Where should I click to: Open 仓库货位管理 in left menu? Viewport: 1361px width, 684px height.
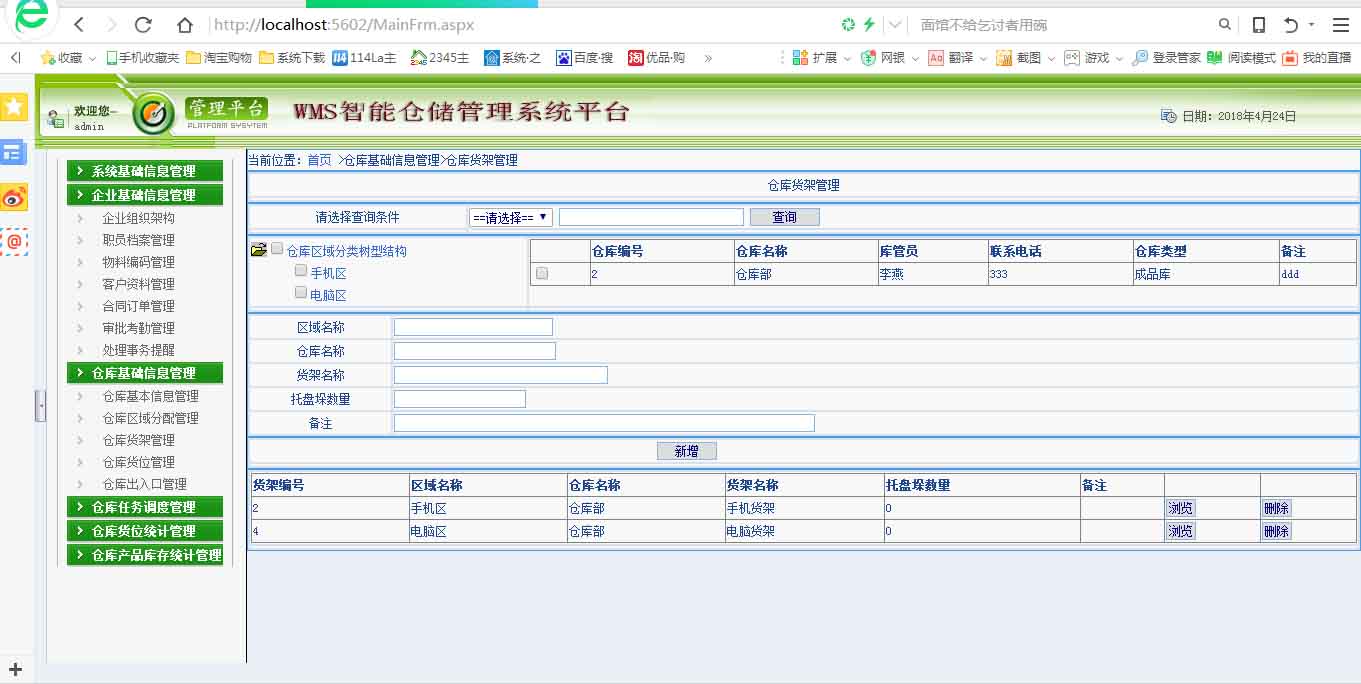coord(138,462)
